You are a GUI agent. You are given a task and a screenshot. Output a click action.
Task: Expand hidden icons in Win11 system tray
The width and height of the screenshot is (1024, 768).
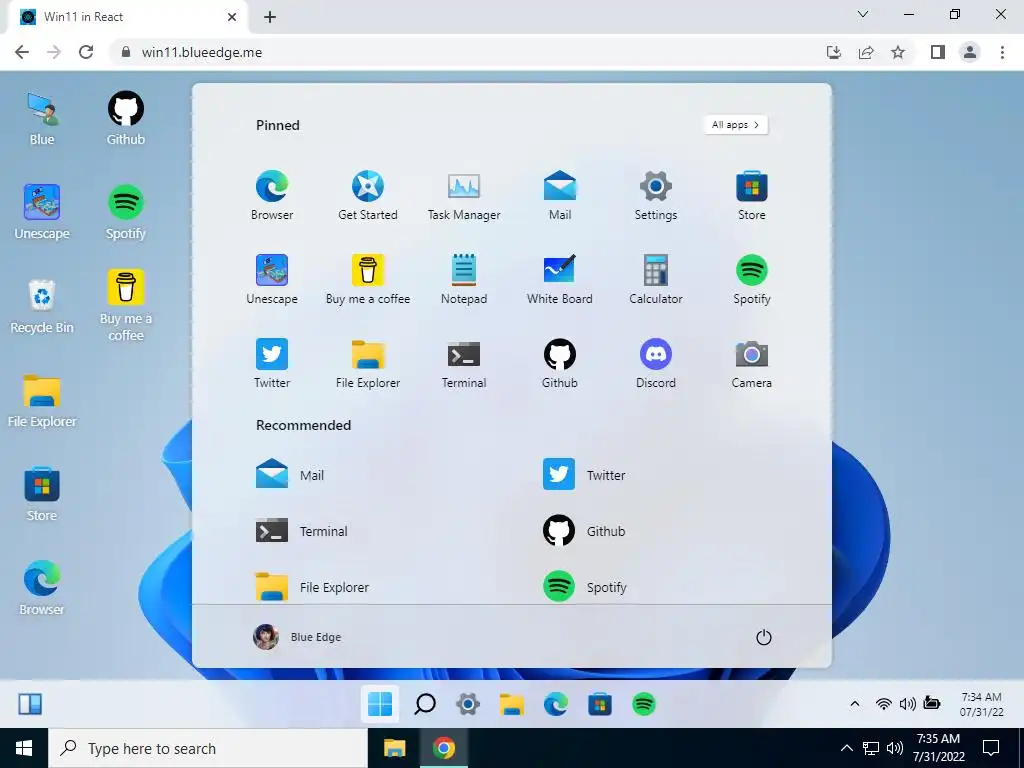(x=854, y=703)
